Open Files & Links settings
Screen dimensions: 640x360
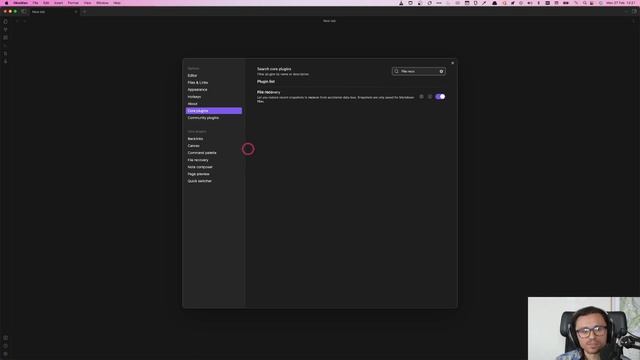[x=198, y=82]
